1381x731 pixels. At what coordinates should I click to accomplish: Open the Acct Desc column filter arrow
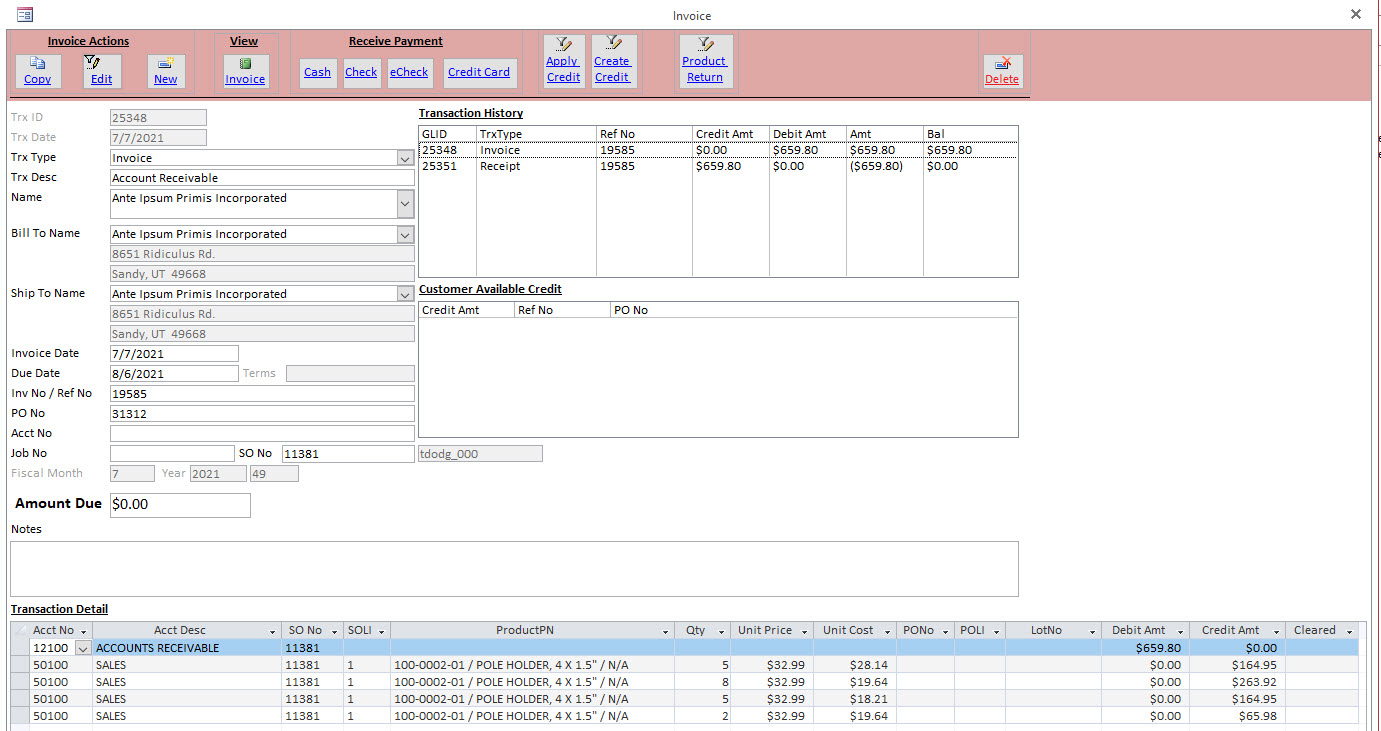click(273, 631)
